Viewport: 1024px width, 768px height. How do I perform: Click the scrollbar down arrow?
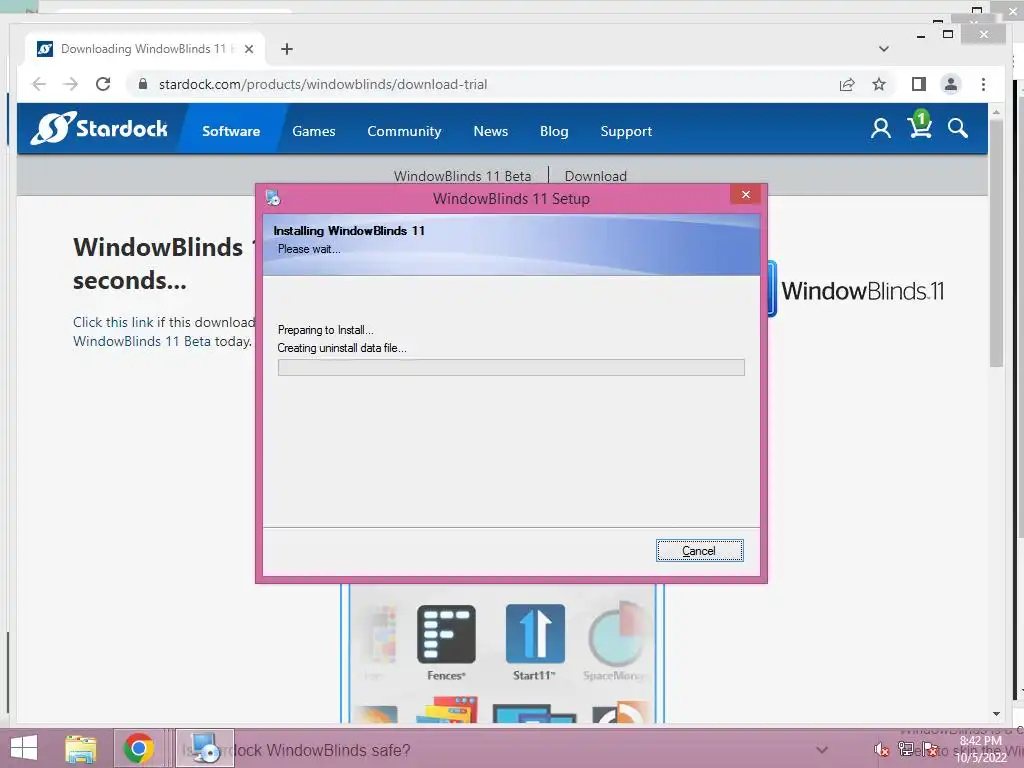(x=996, y=714)
